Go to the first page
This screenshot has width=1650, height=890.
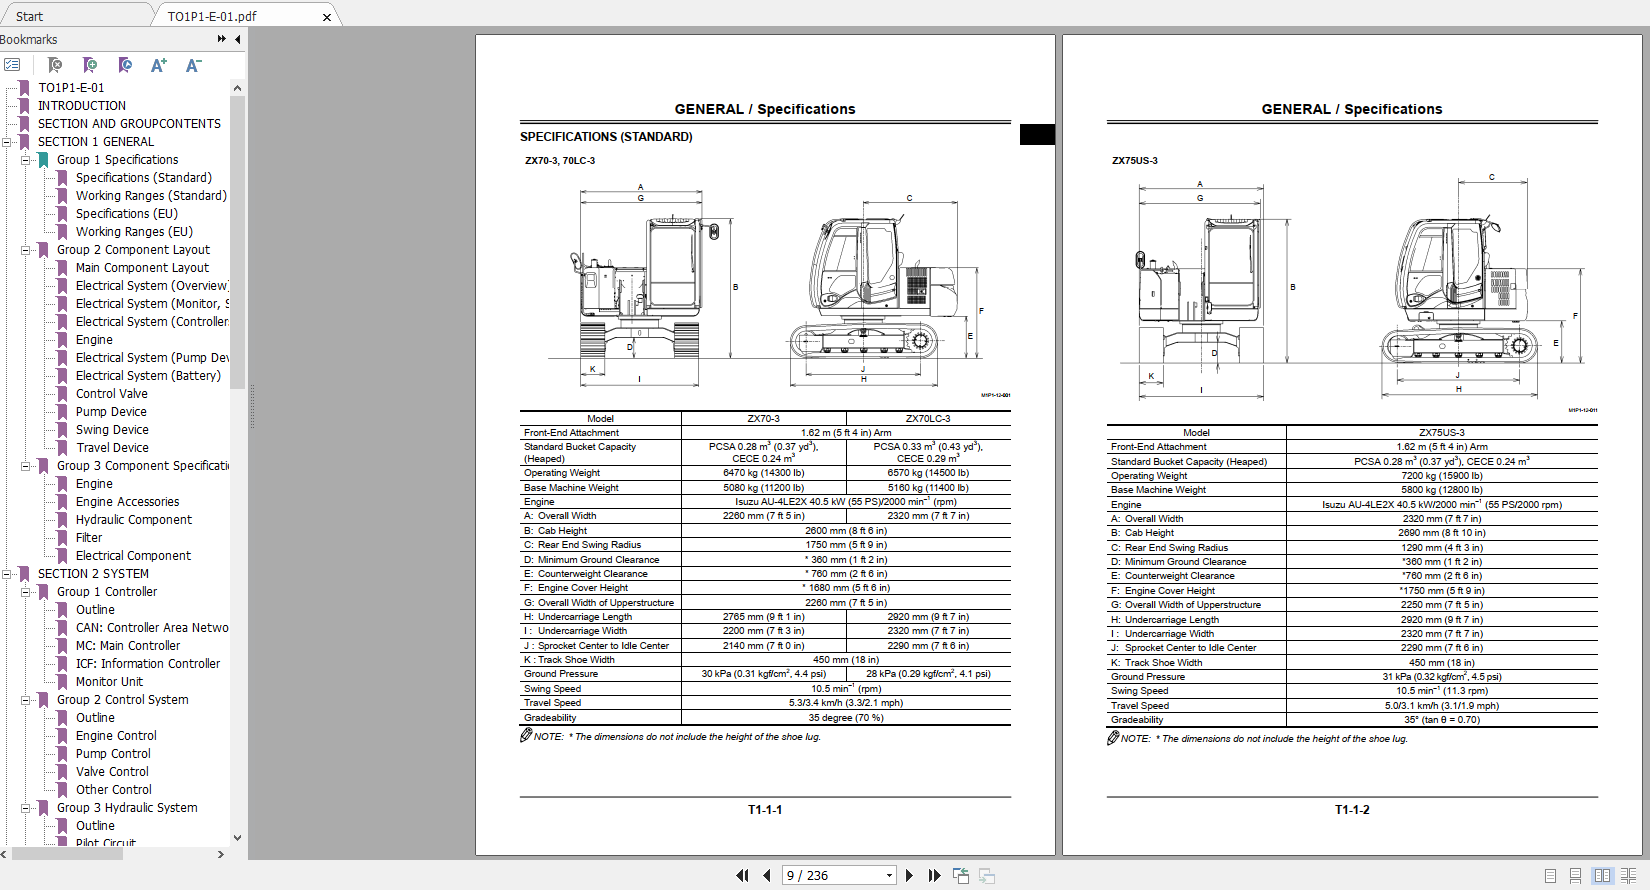click(742, 875)
